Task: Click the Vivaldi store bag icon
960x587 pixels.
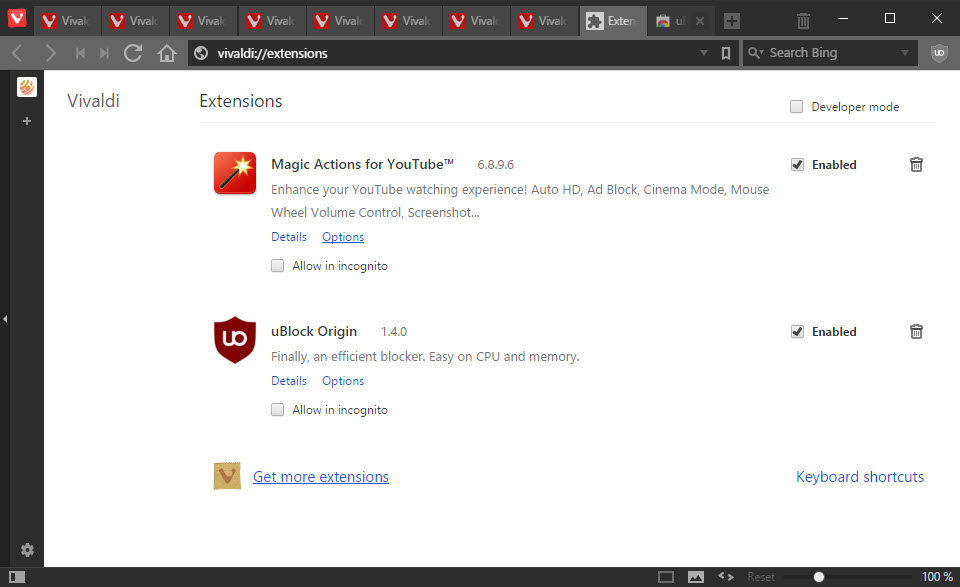Action: click(227, 476)
